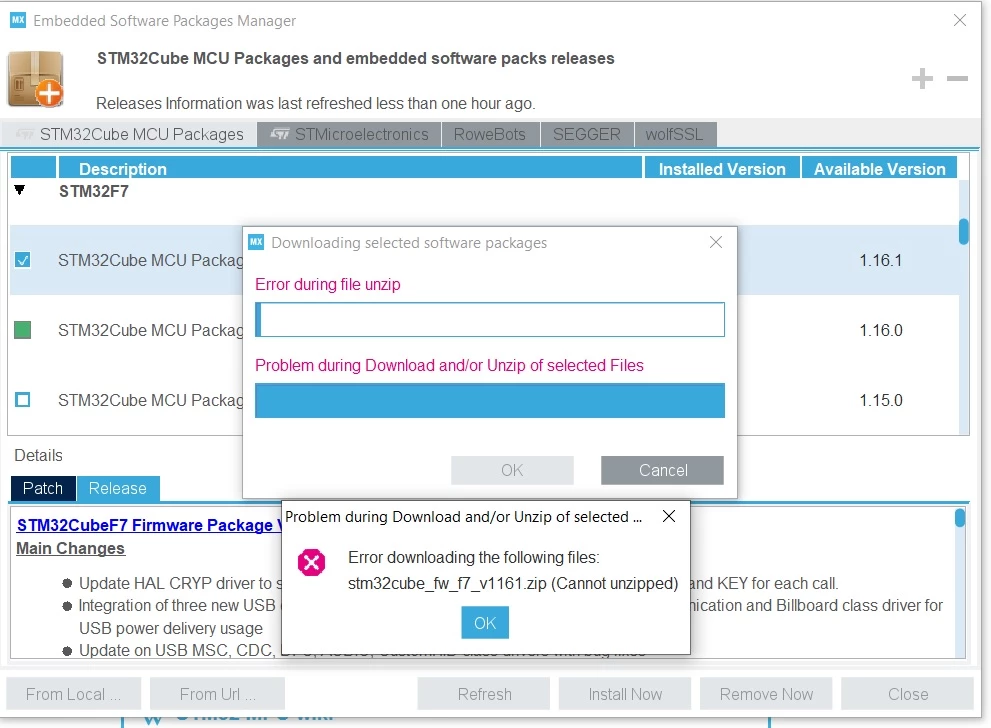This screenshot has height=728, width=991.
Task: Select the Release details tab
Action: click(118, 488)
